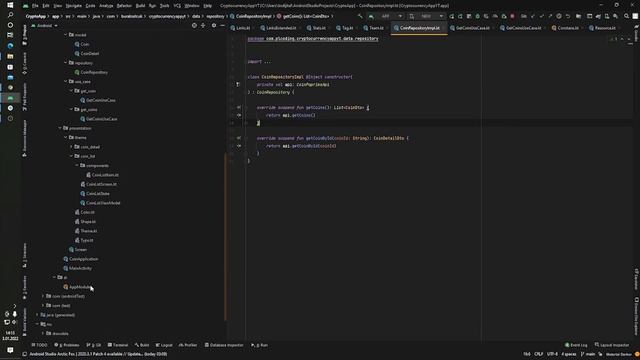Open the Android view selector dropdown
640x360 pixels.
tap(44, 26)
